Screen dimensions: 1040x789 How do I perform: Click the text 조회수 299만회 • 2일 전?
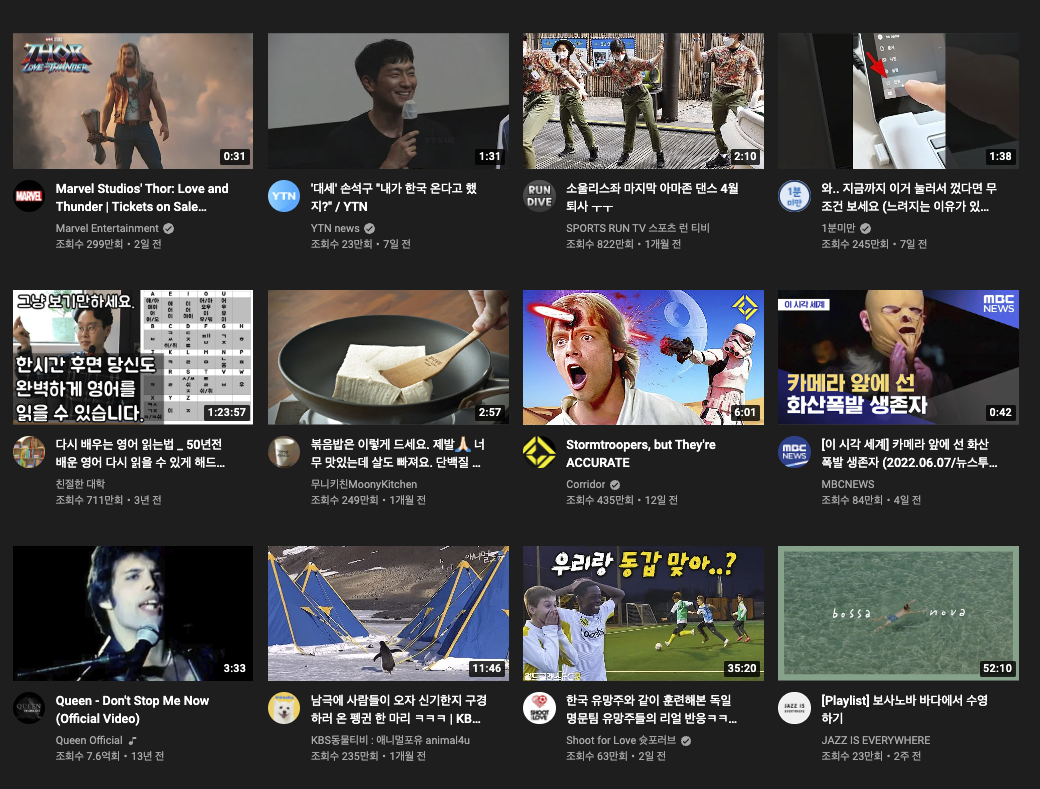[x=109, y=244]
